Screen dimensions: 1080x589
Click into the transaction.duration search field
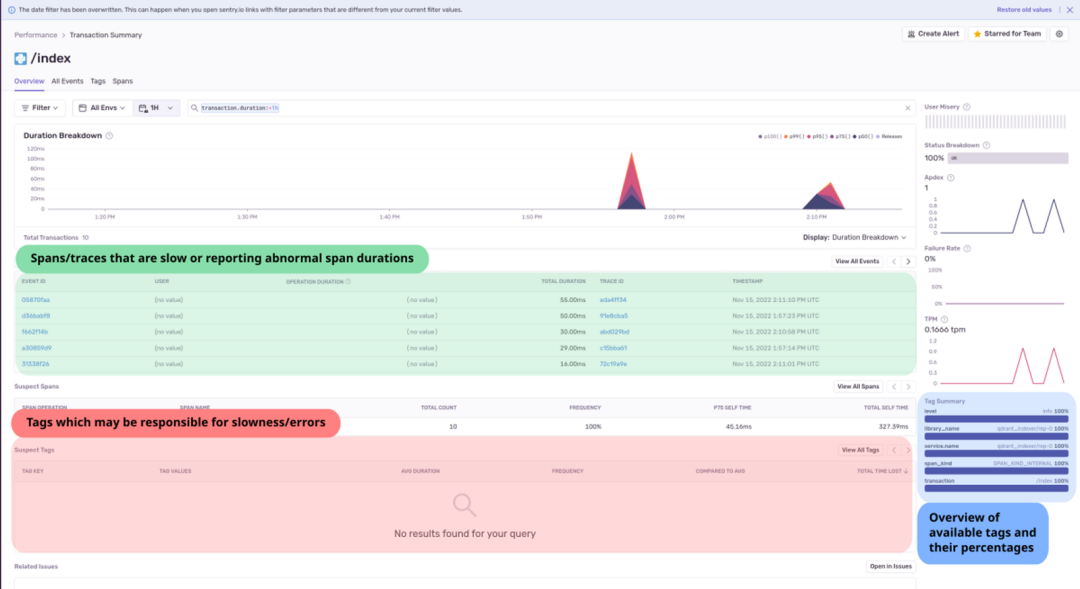click(551, 108)
